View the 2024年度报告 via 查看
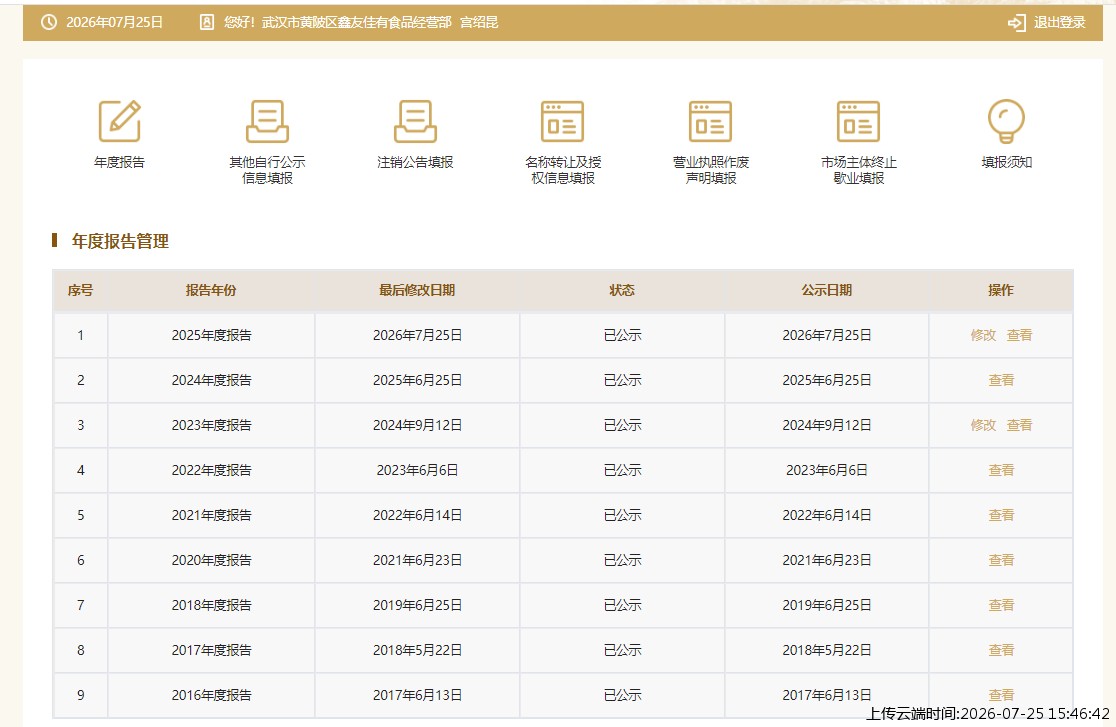Viewport: 1116px width, 727px height. pyautogui.click(x=1001, y=380)
